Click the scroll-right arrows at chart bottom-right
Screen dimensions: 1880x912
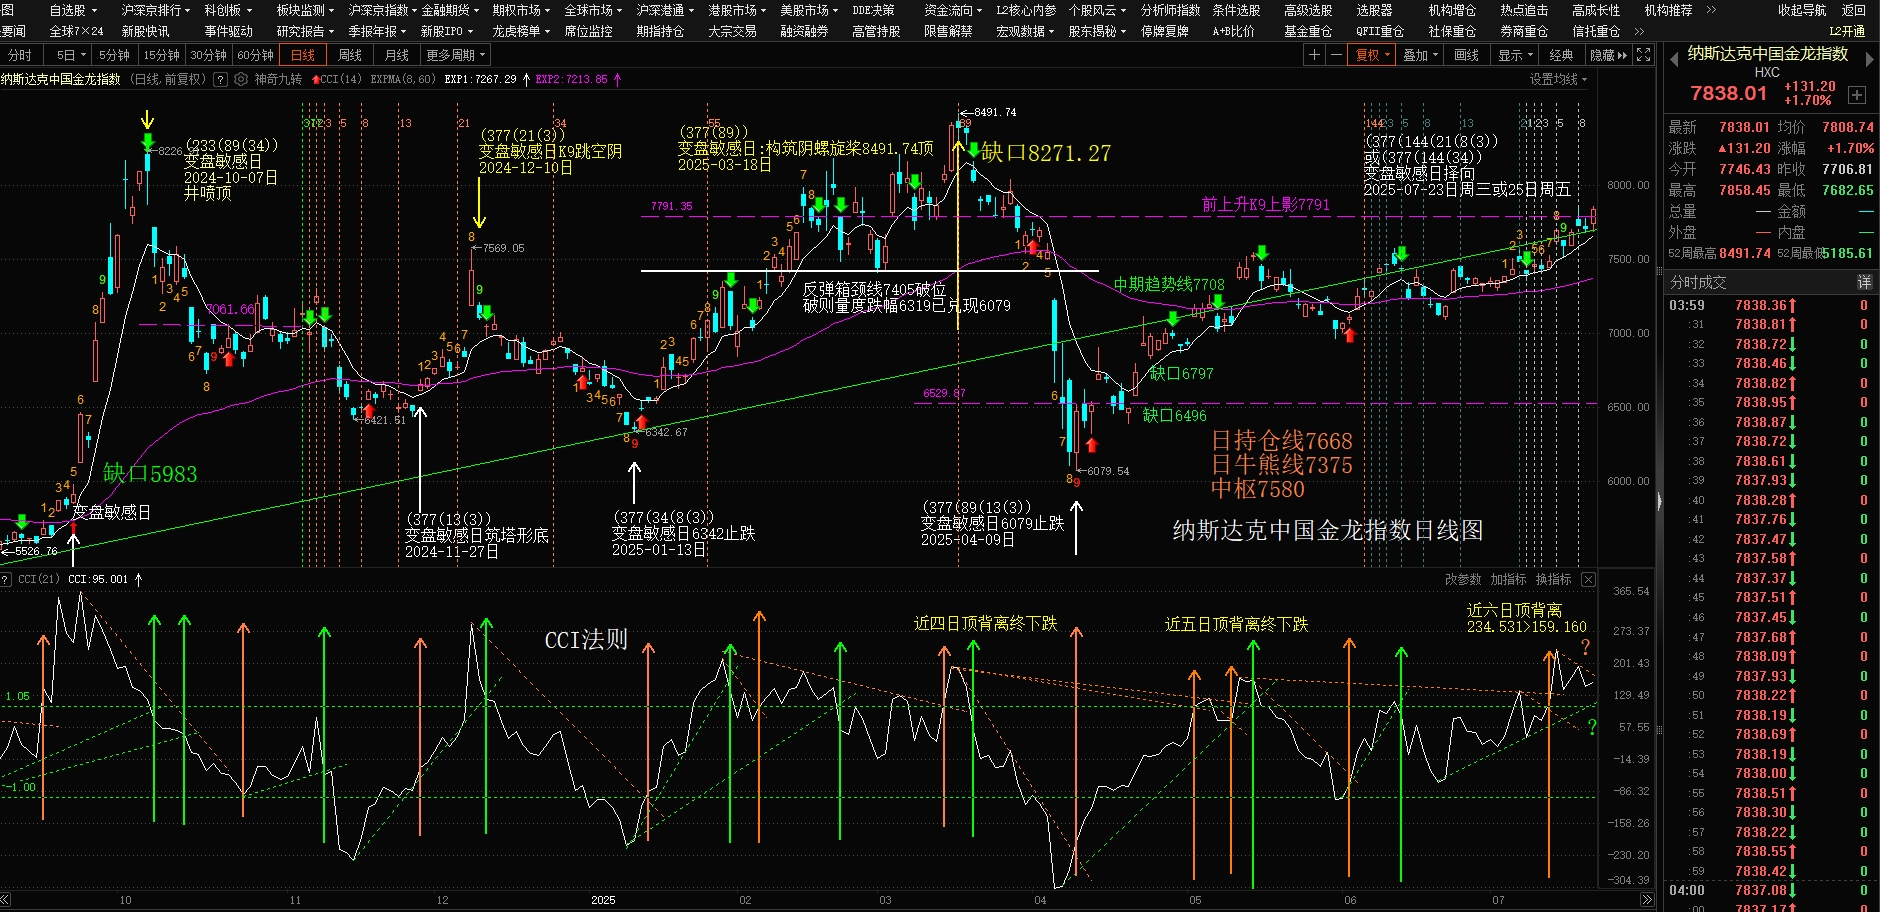pos(1647,900)
